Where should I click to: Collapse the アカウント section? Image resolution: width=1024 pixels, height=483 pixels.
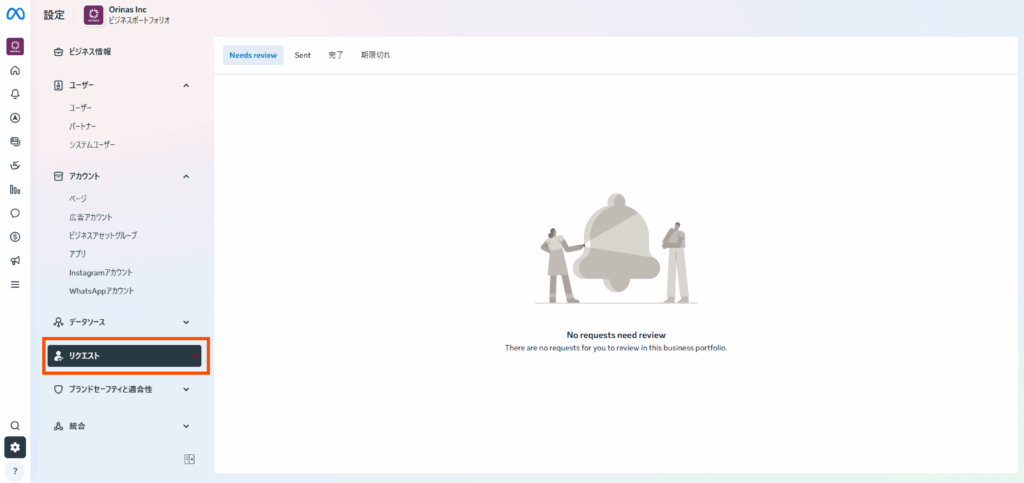(186, 177)
